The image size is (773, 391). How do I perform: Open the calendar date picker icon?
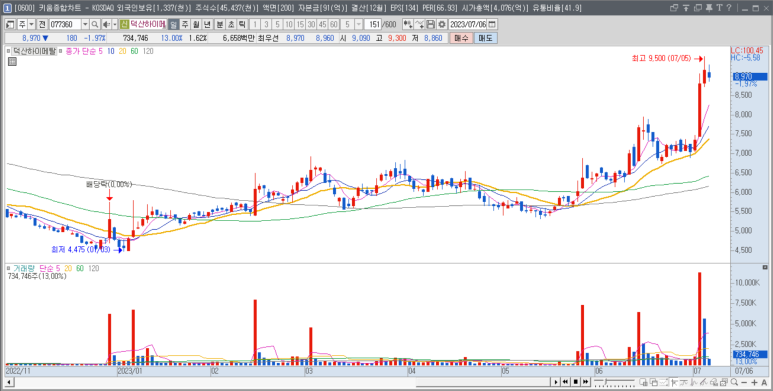point(492,24)
